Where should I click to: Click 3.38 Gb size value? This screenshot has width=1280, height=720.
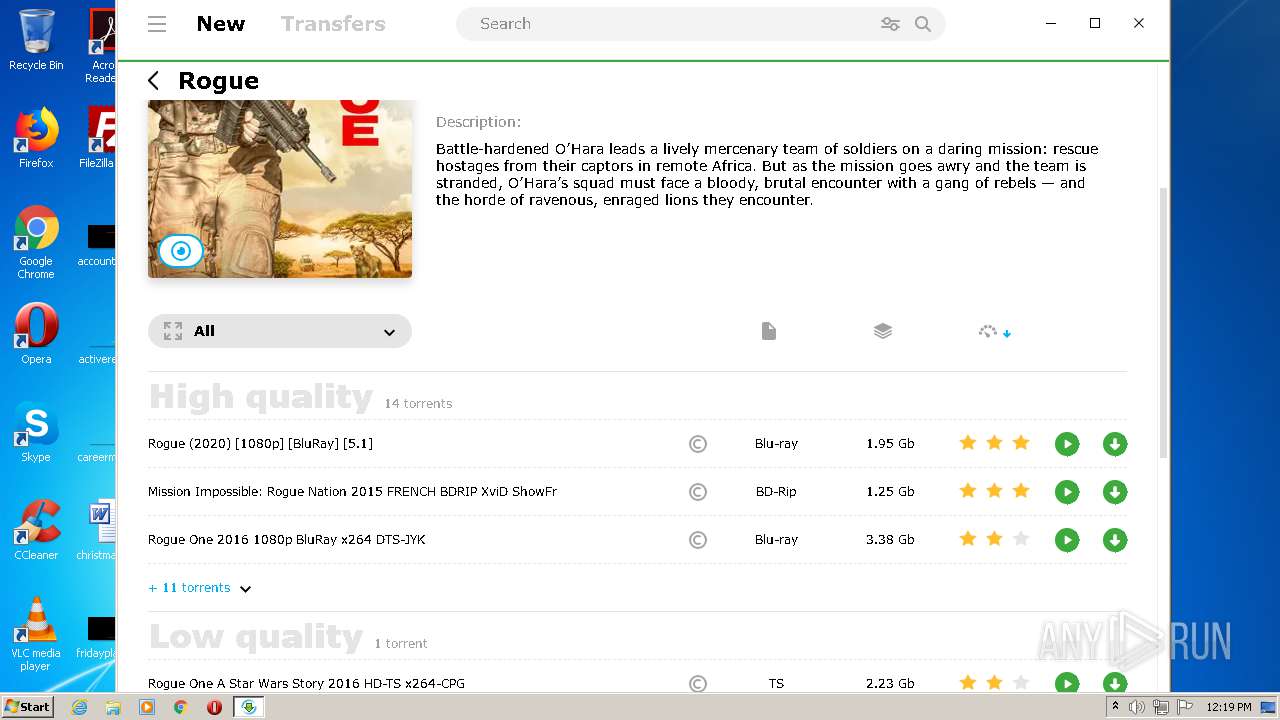click(x=890, y=539)
